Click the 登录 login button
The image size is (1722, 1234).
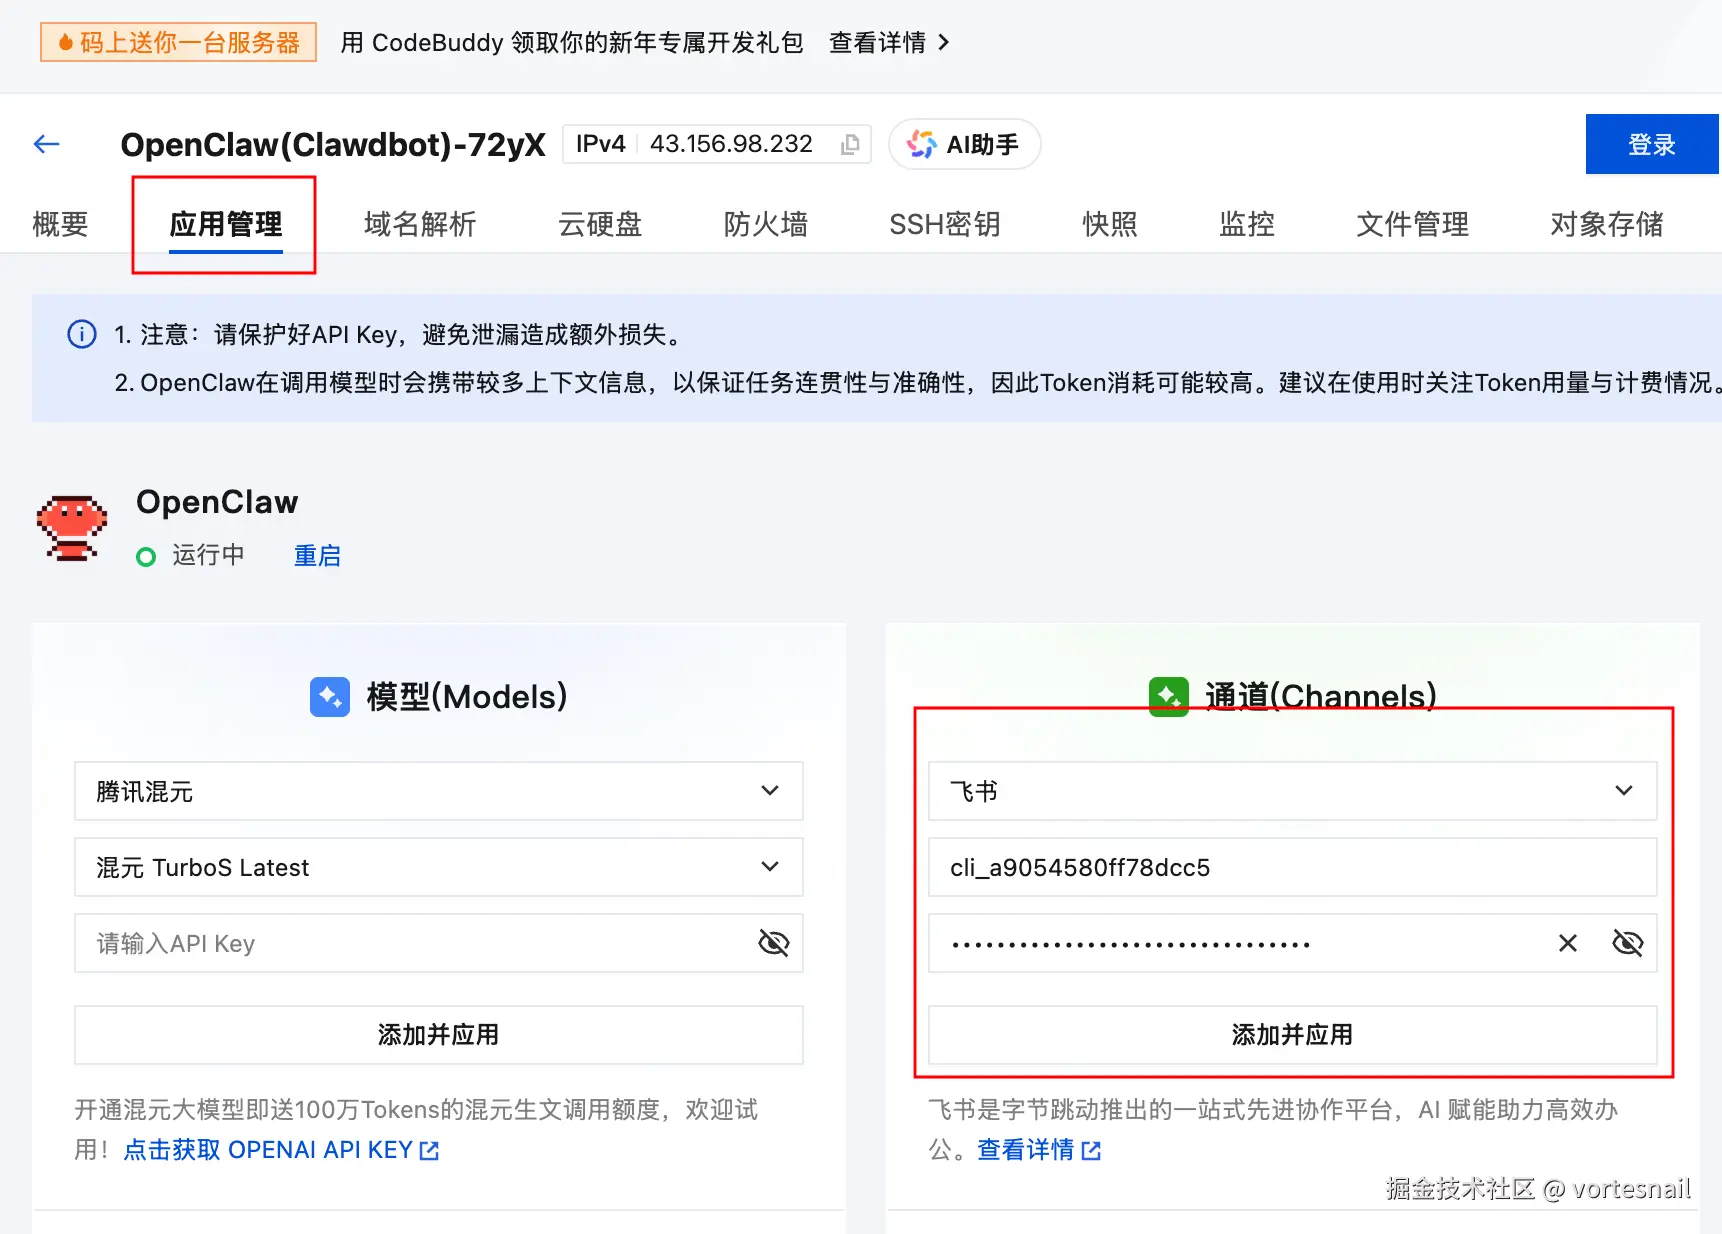click(1651, 143)
